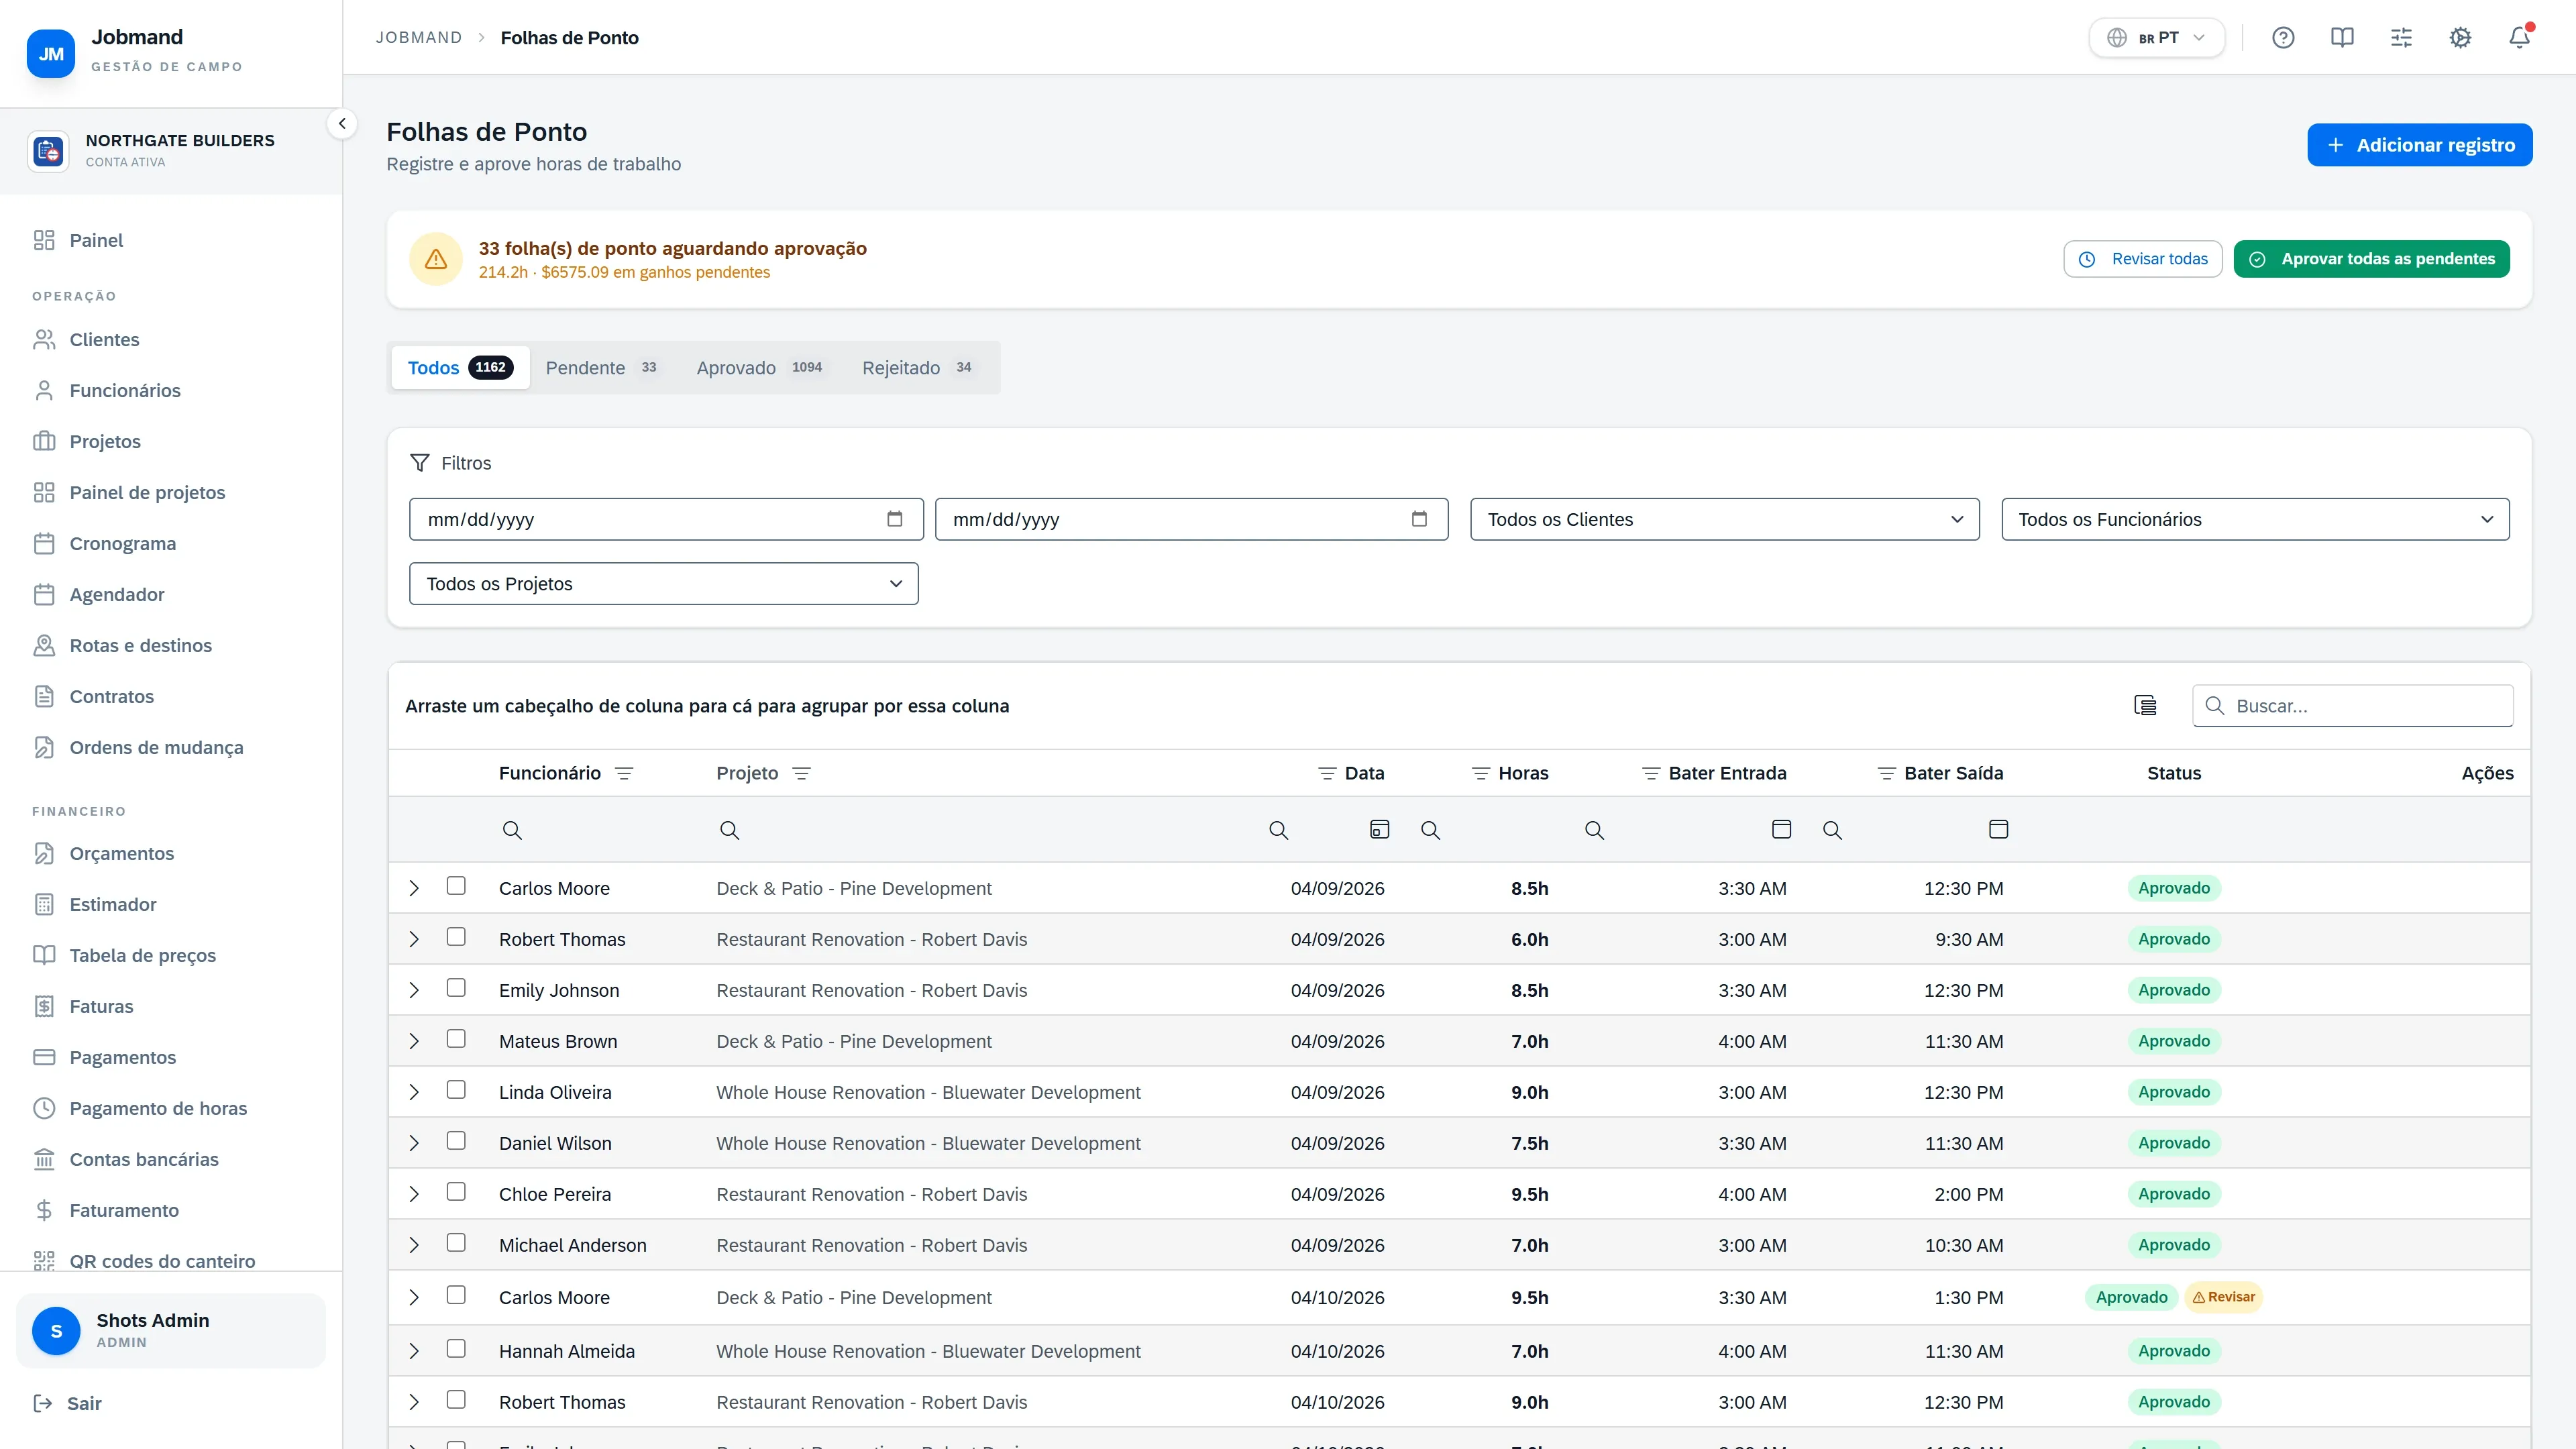The image size is (2576, 1449).
Task: Click Funcionário filter row search icon
Action: 512,830
